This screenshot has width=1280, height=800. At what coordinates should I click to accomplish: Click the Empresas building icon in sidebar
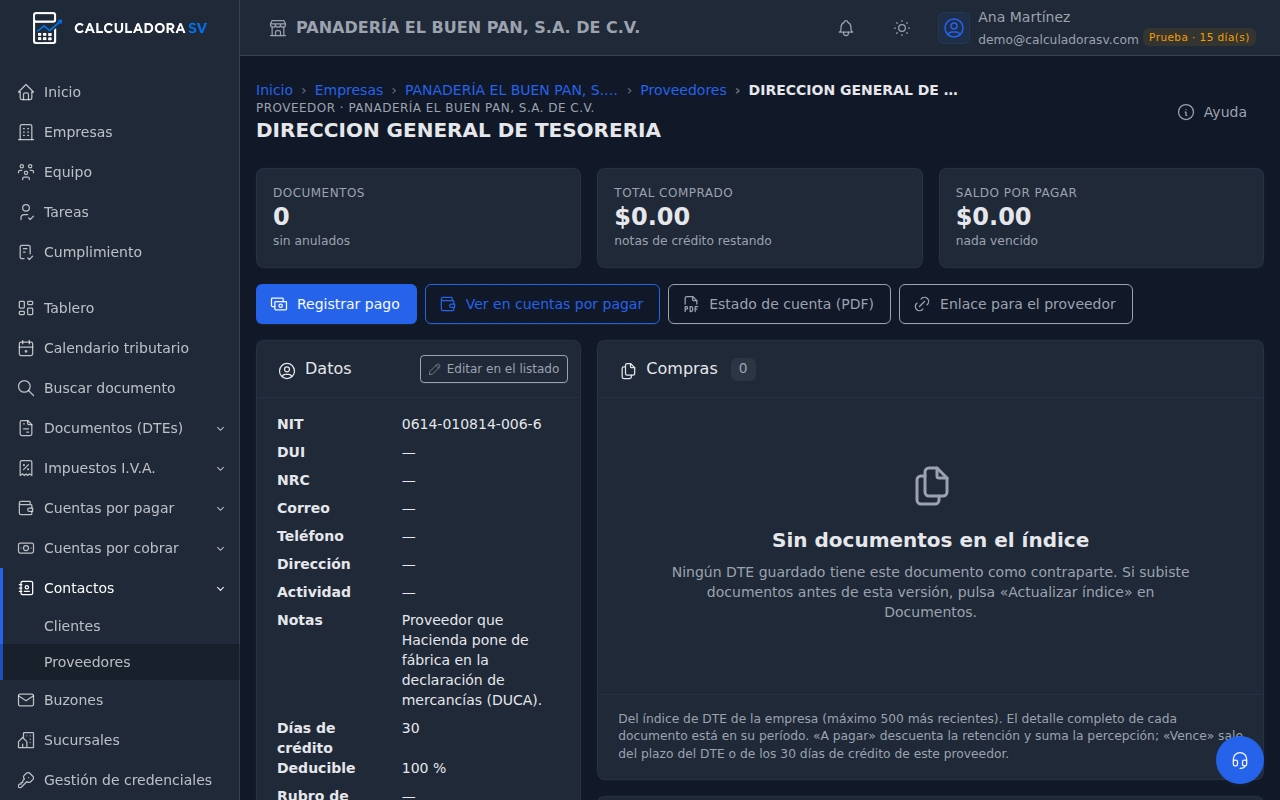pos(26,132)
